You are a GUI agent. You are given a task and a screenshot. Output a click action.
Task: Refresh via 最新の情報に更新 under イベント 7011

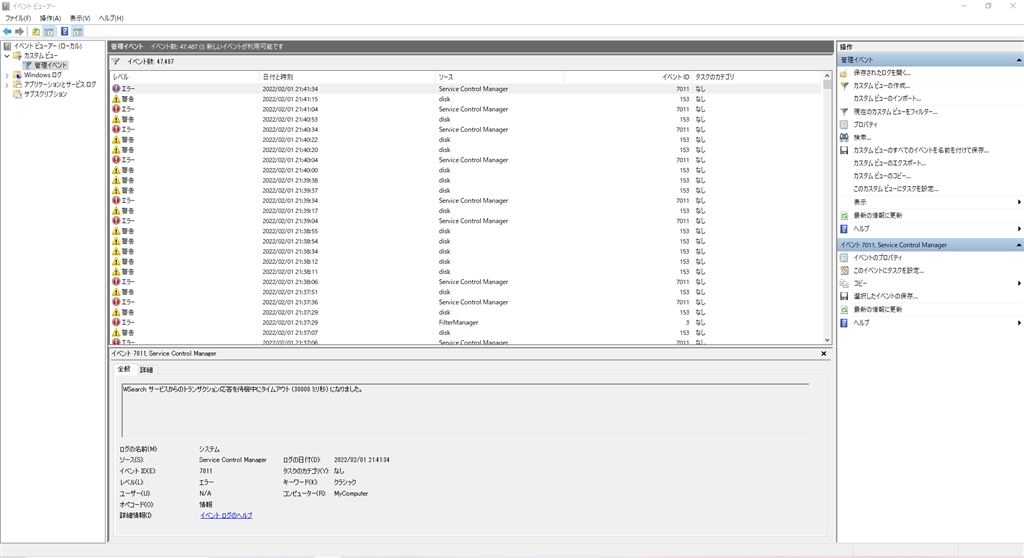coord(878,309)
